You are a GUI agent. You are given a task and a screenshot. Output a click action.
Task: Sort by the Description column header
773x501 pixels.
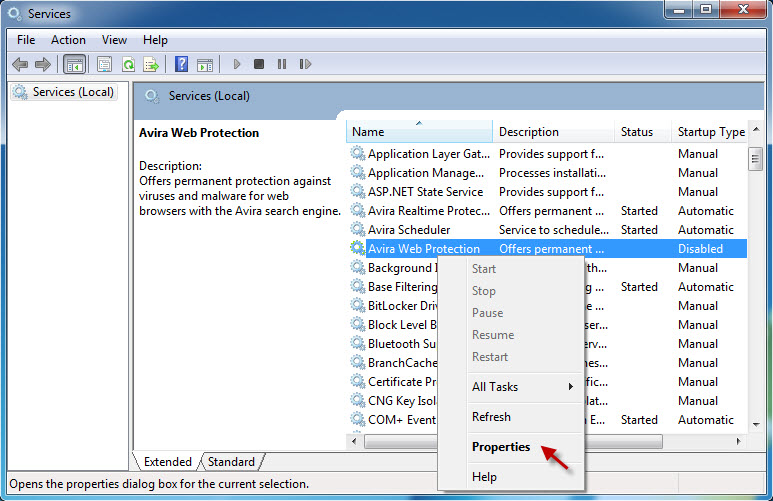click(553, 132)
